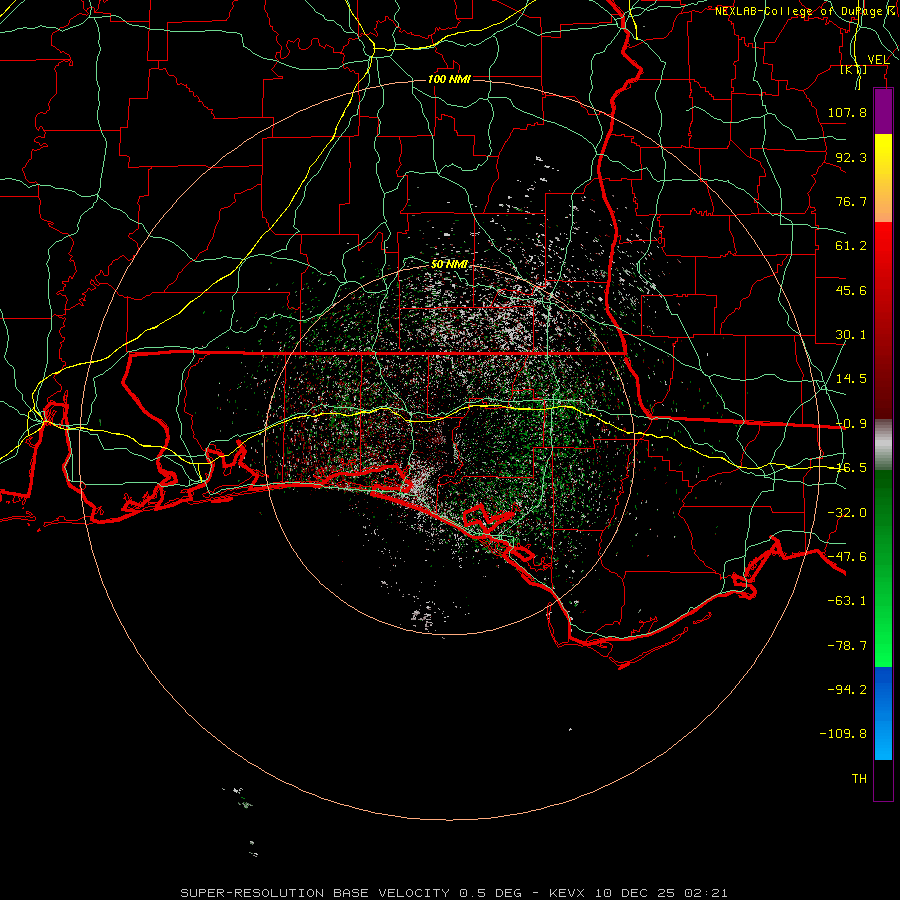Click the KEVX radar site identifier

[567, 893]
